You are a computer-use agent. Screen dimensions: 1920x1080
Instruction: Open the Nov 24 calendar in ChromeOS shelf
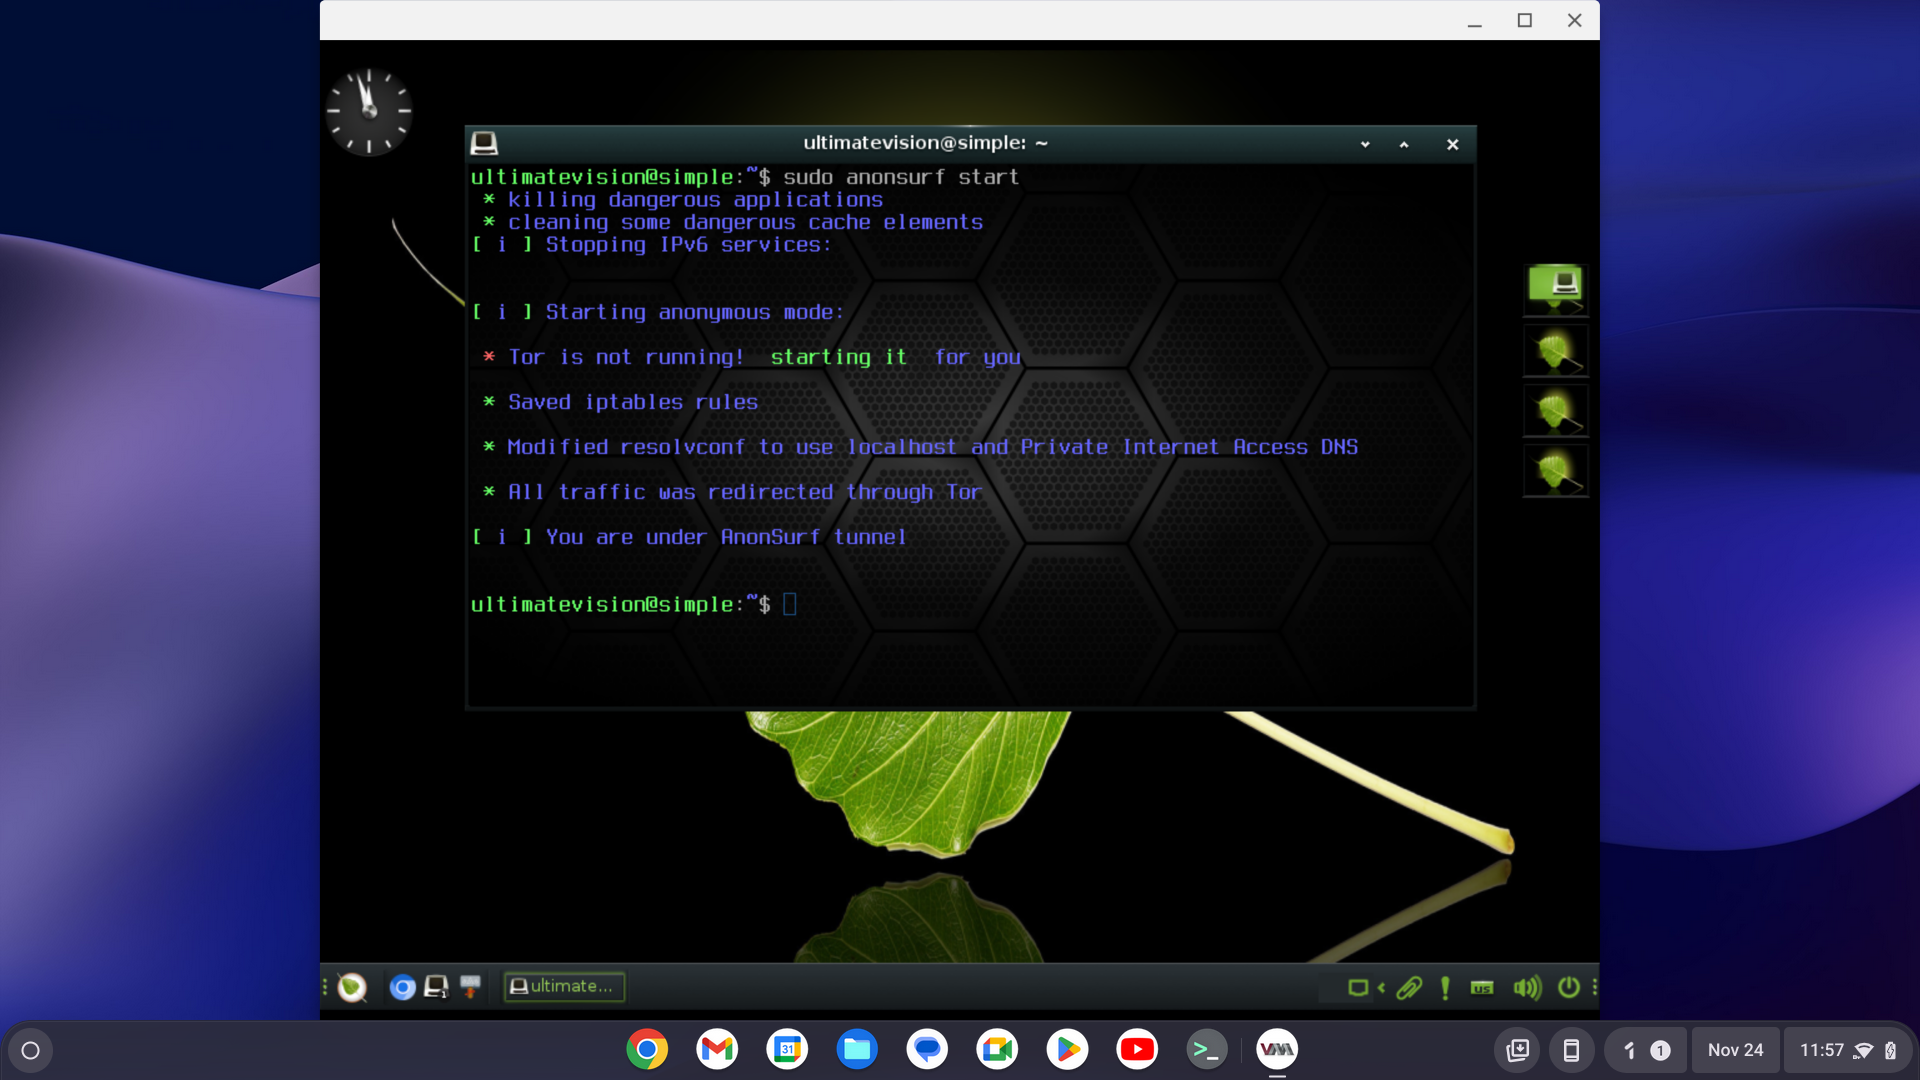pyautogui.click(x=1735, y=1050)
